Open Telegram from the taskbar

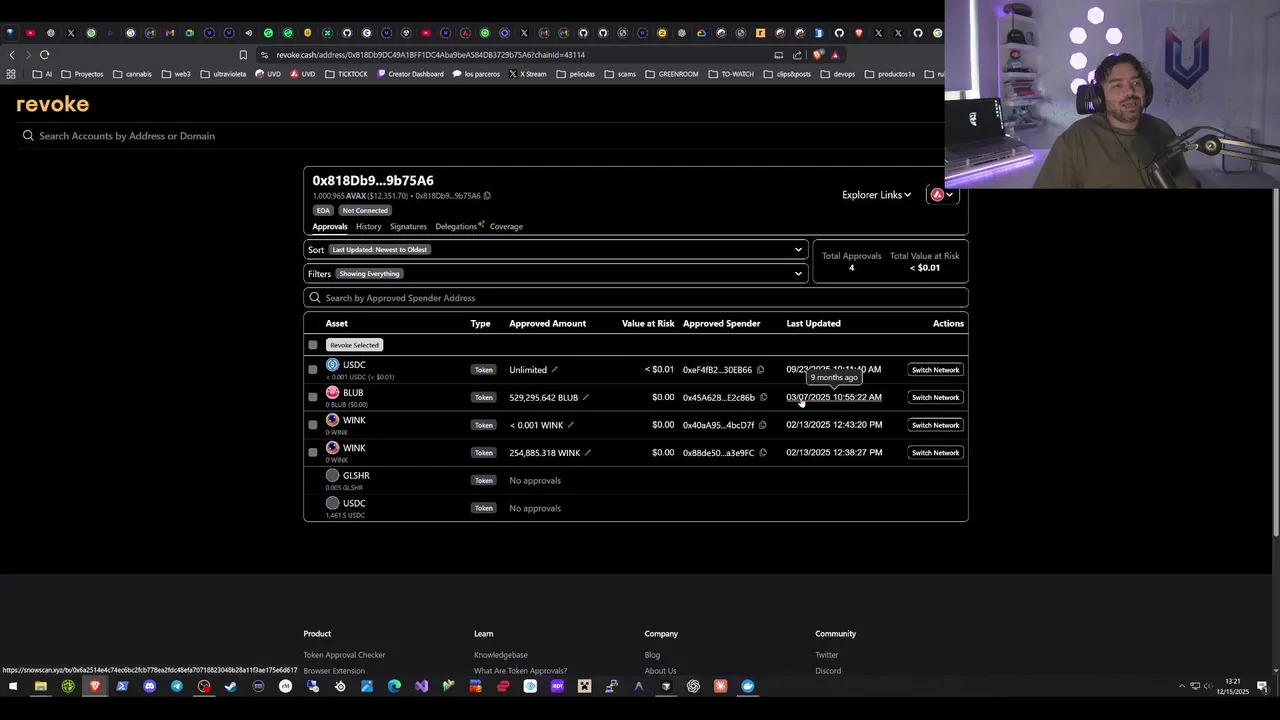coord(177,686)
